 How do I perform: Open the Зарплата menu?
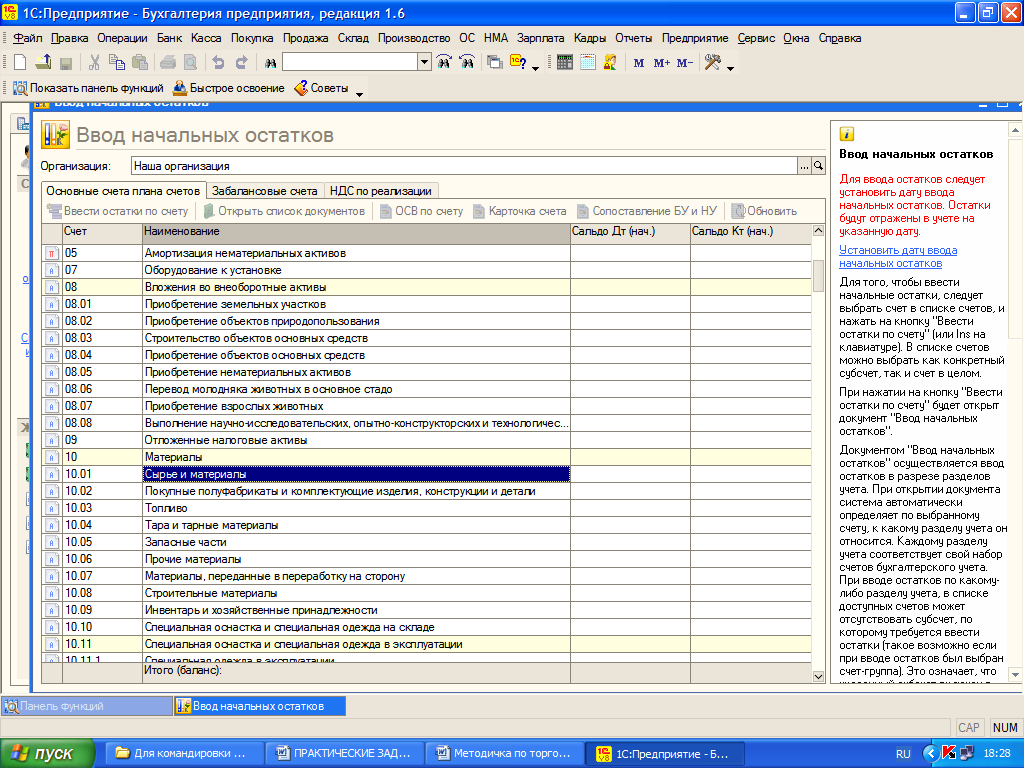pos(540,38)
